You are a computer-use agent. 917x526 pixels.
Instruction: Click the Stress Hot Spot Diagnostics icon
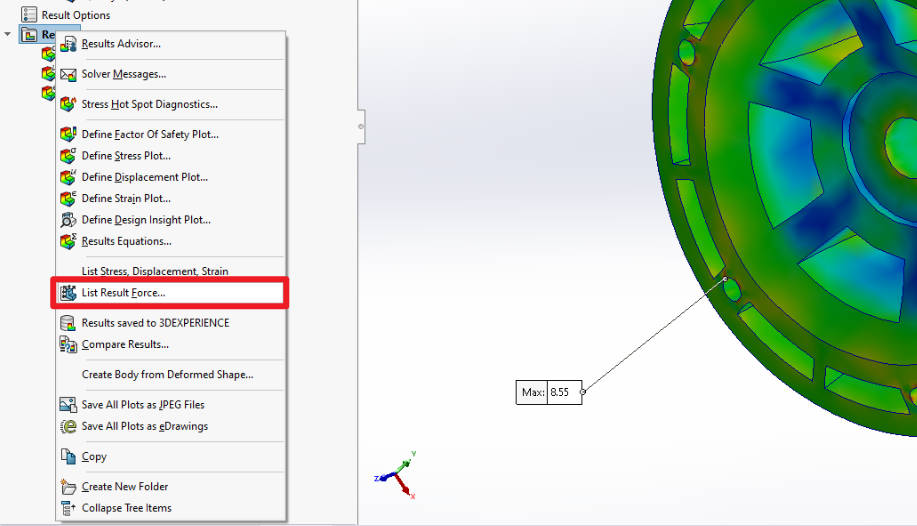point(68,104)
